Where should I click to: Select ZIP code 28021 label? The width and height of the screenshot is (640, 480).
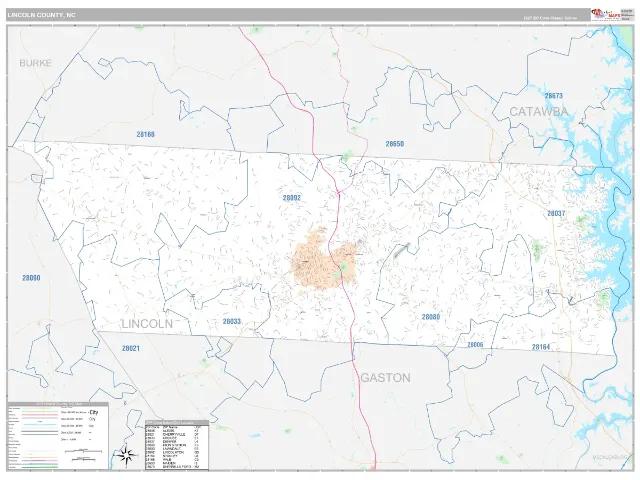131,349
